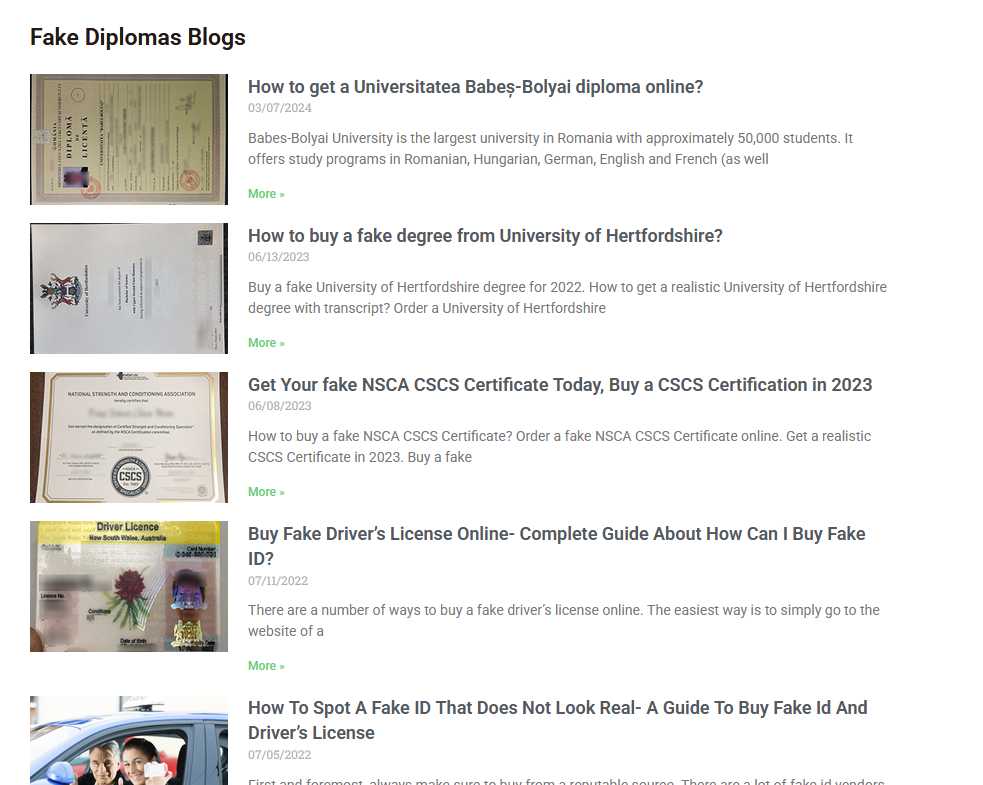Image resolution: width=983 pixels, height=785 pixels.
Task: Click the 07/11/2022 post date
Action: [278, 581]
